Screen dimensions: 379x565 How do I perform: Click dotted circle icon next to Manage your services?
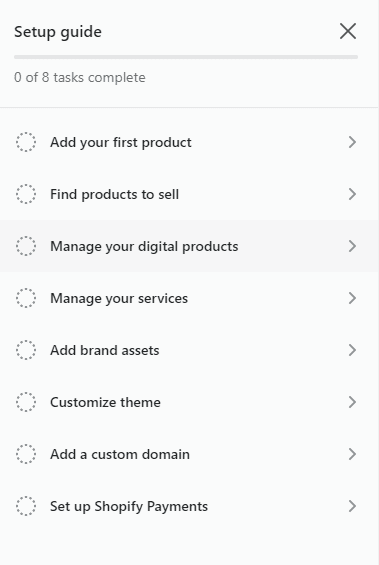click(26, 298)
